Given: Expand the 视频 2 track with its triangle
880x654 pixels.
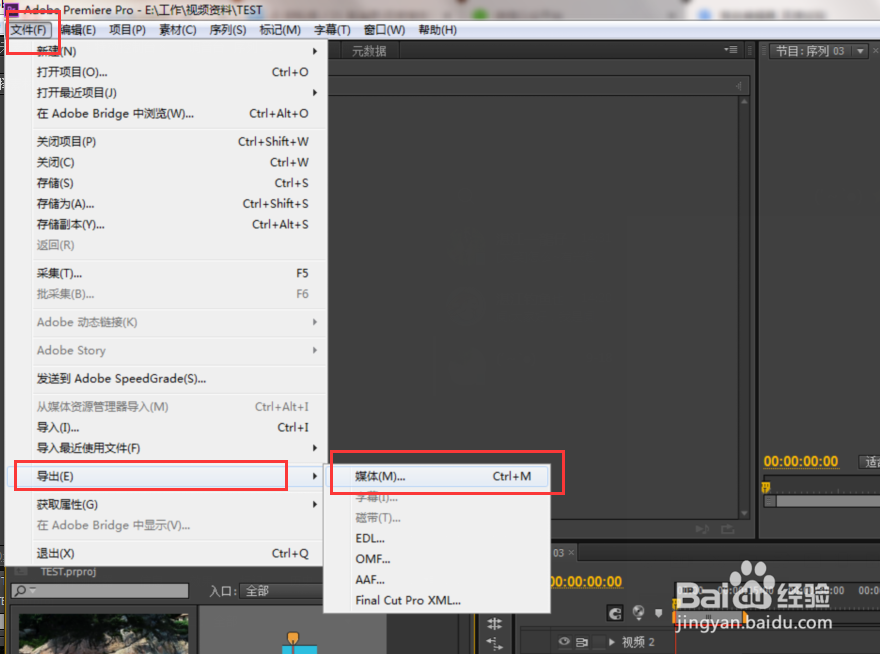Looking at the screenshot, I should [x=611, y=641].
